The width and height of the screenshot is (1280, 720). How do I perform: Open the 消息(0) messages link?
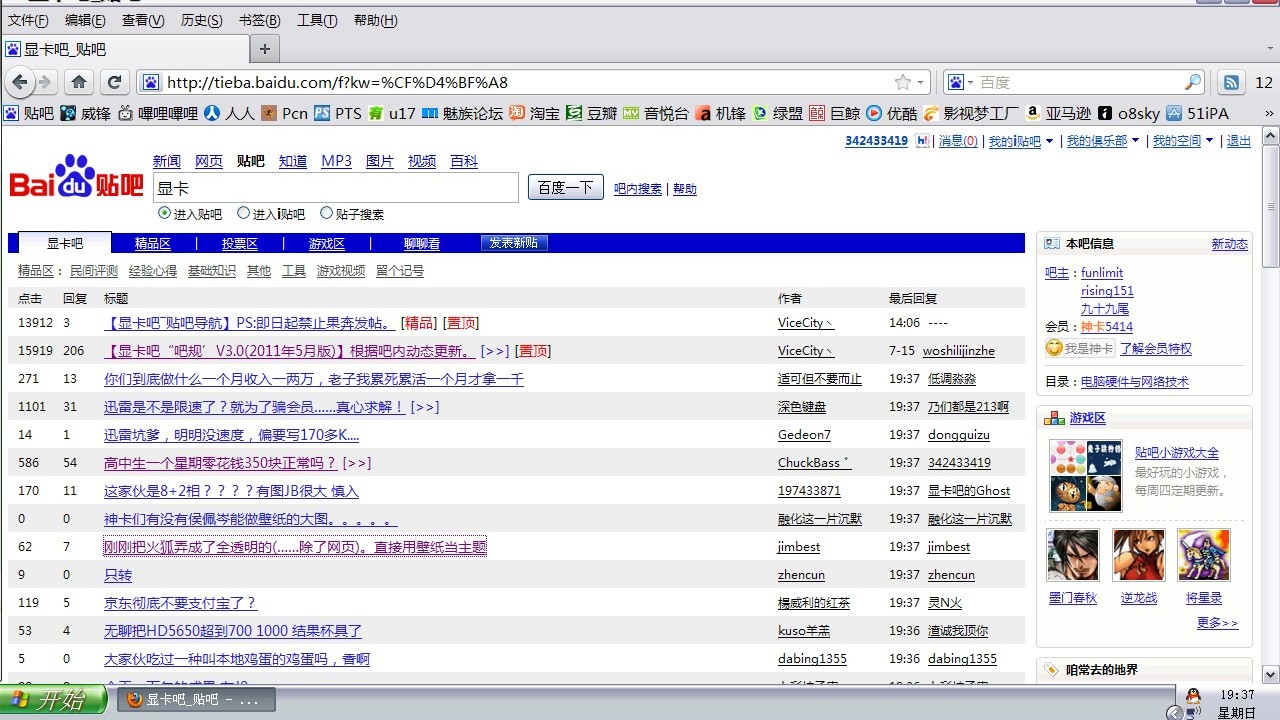pyautogui.click(x=958, y=141)
